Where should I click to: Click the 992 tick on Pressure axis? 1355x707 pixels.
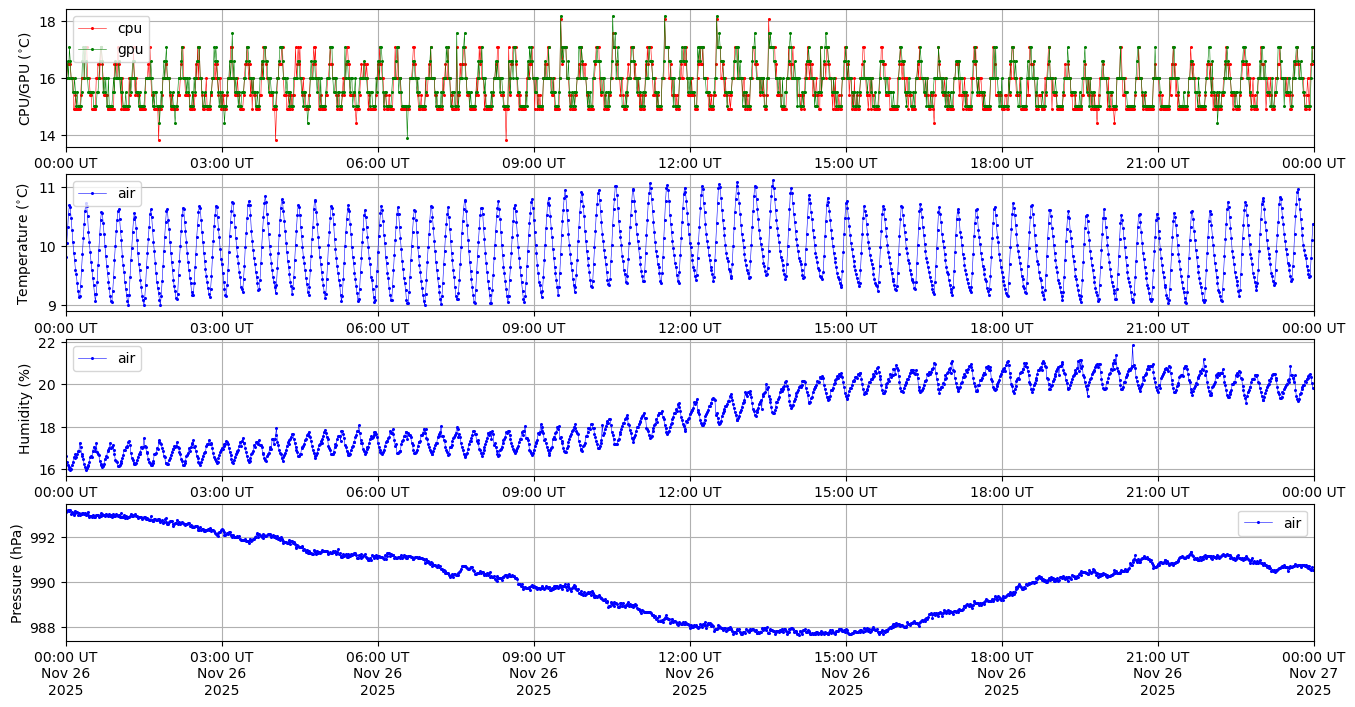coord(49,538)
